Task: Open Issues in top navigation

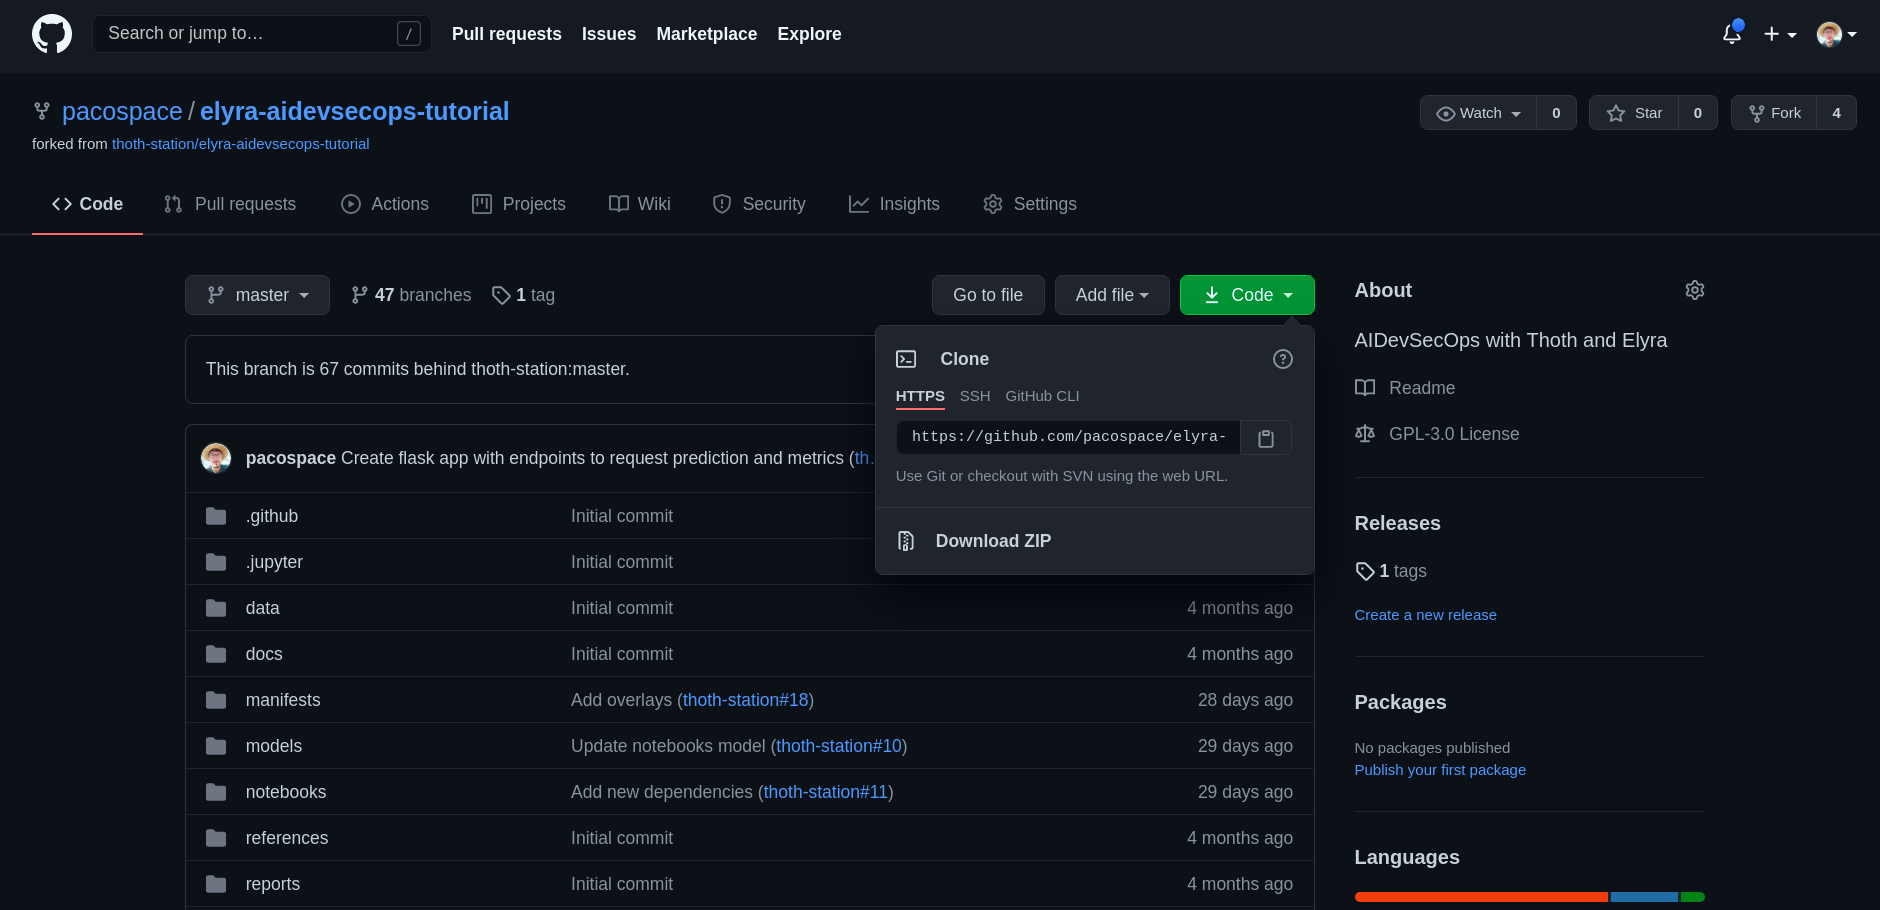Action: [x=609, y=34]
